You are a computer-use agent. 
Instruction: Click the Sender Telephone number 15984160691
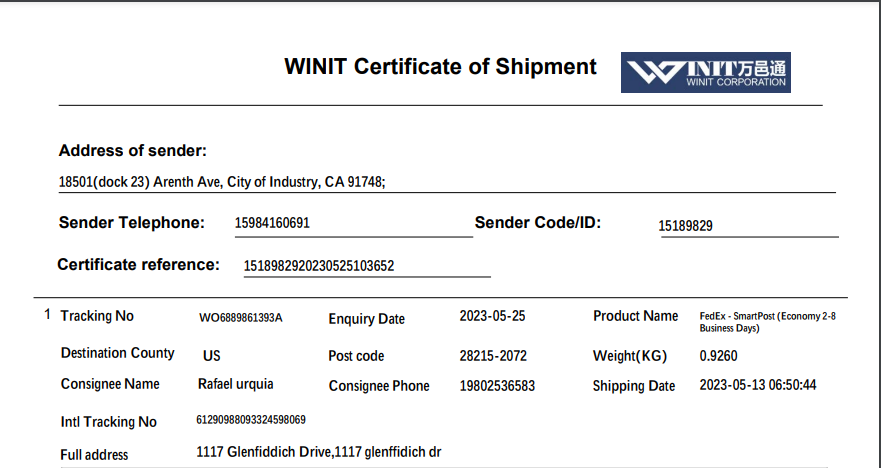point(272,223)
